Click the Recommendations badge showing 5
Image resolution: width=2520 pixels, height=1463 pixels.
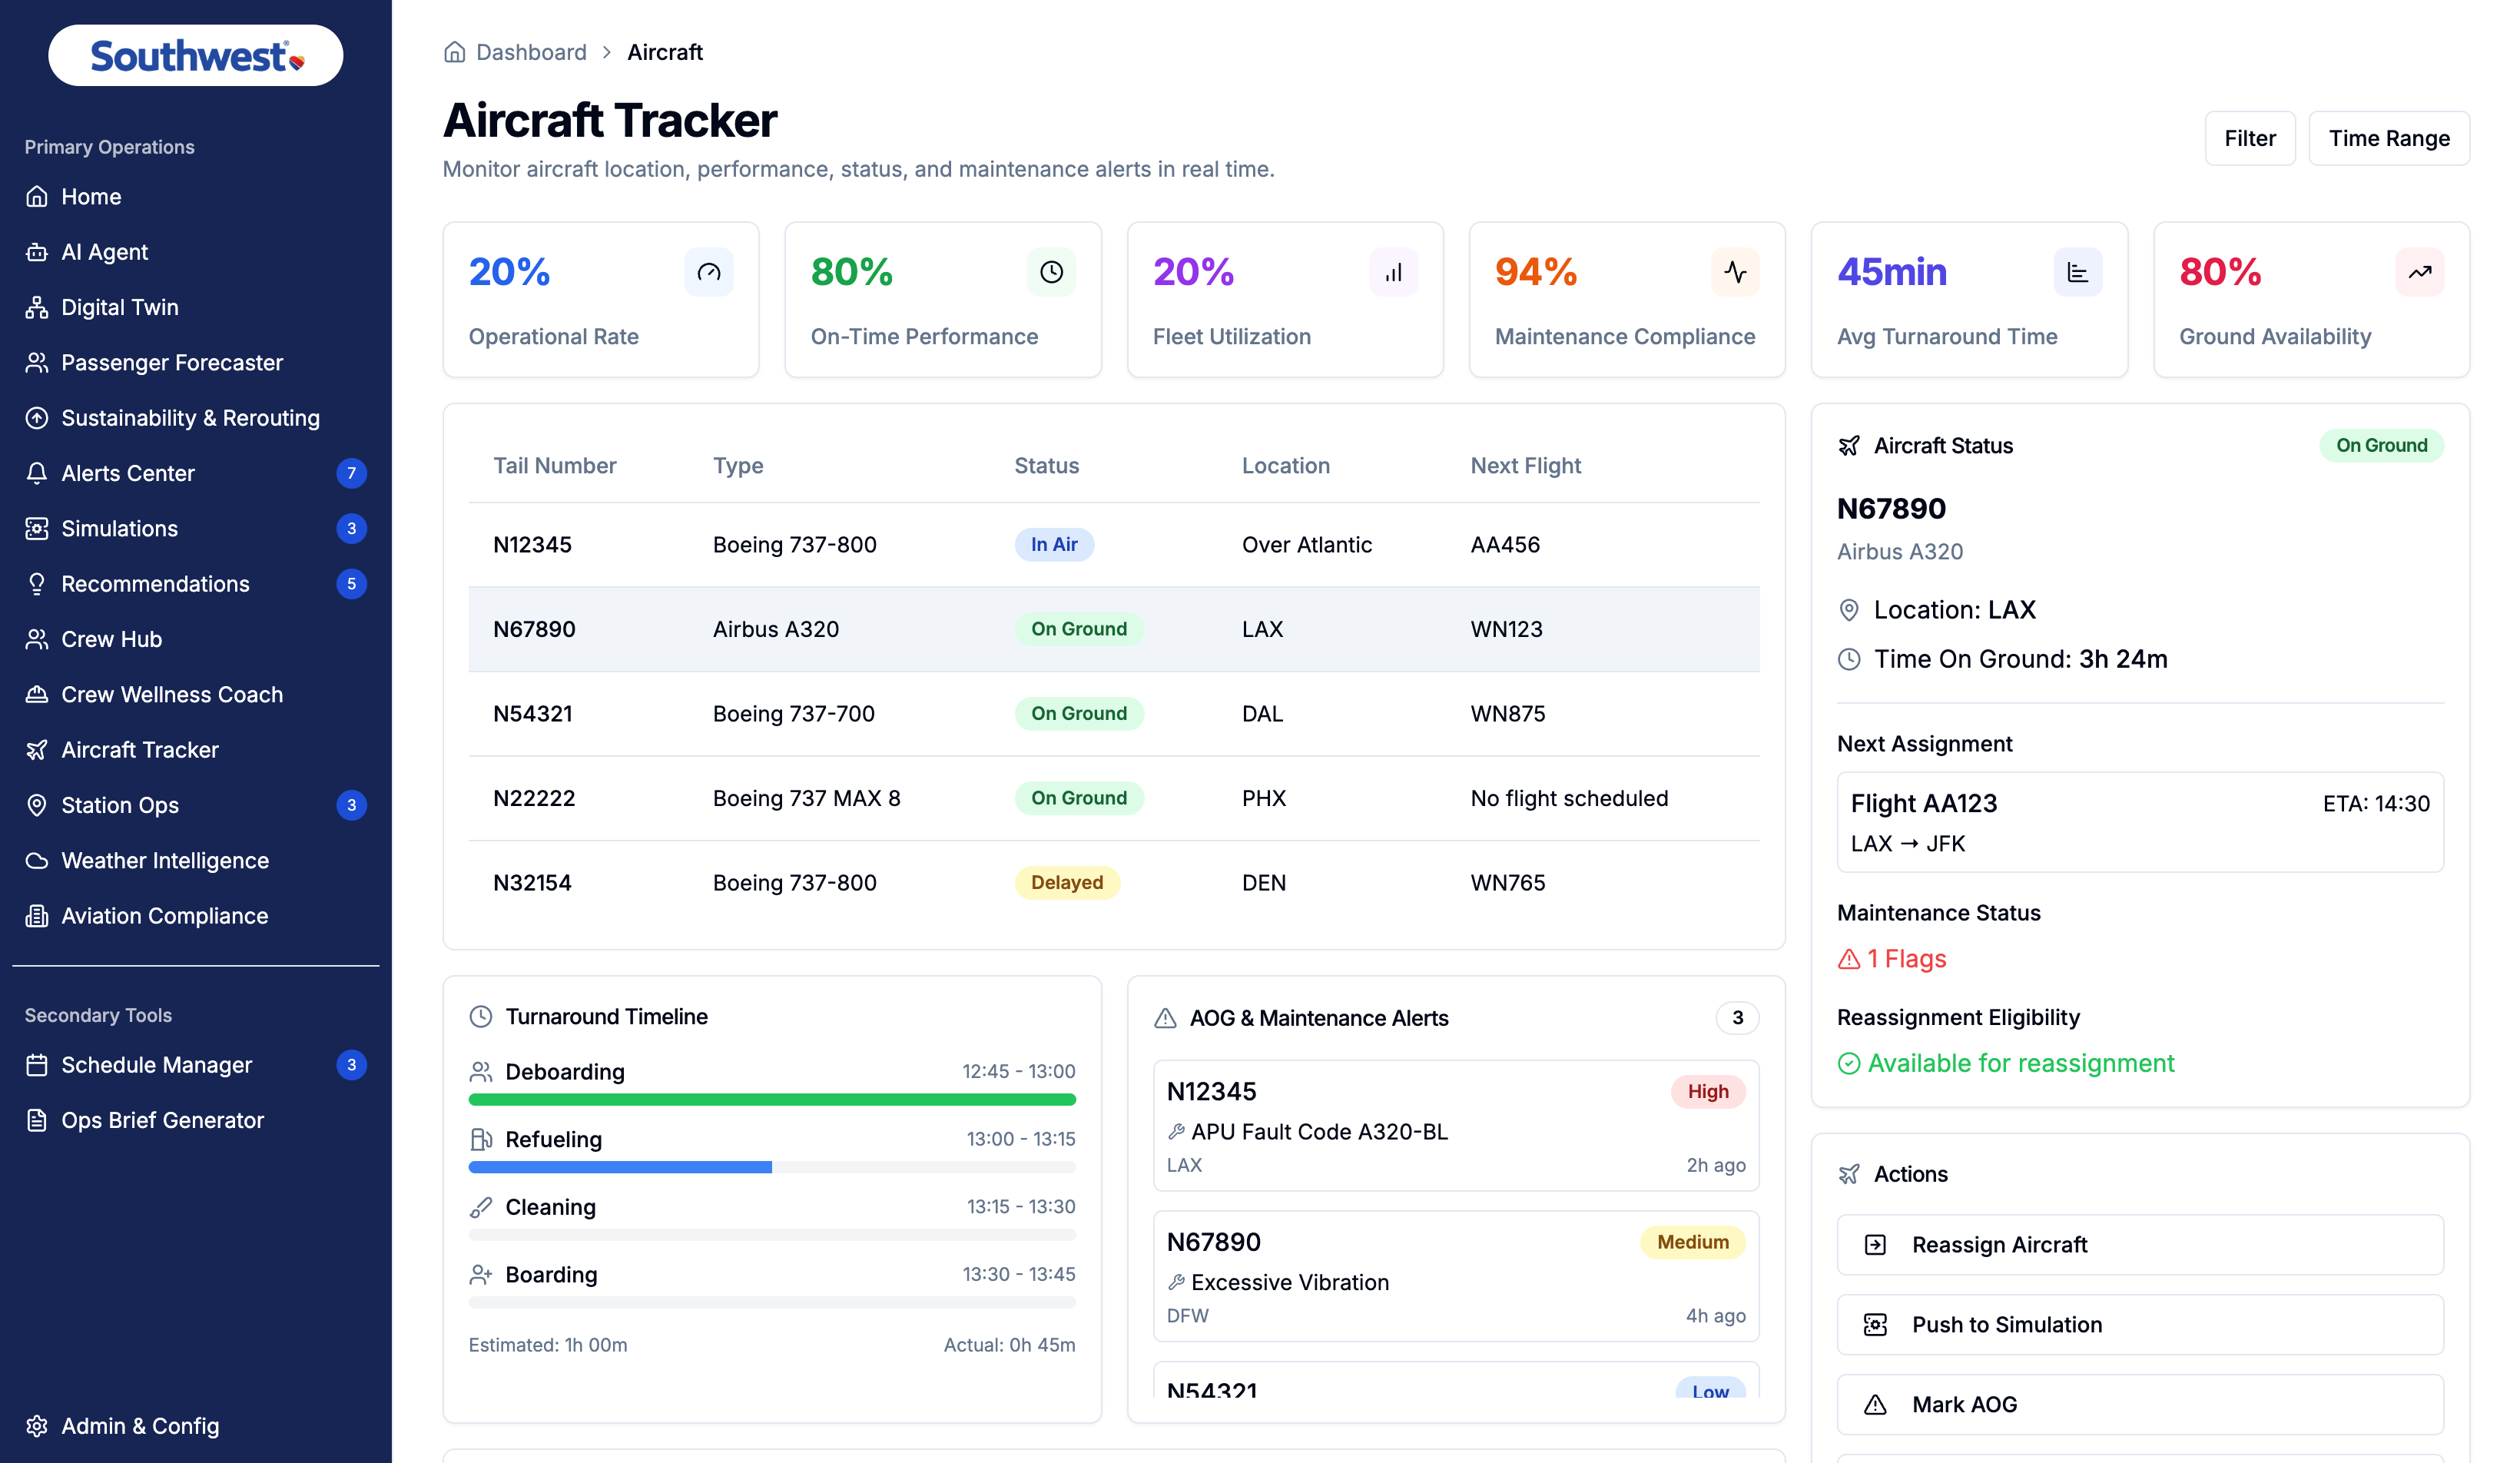pyautogui.click(x=351, y=584)
